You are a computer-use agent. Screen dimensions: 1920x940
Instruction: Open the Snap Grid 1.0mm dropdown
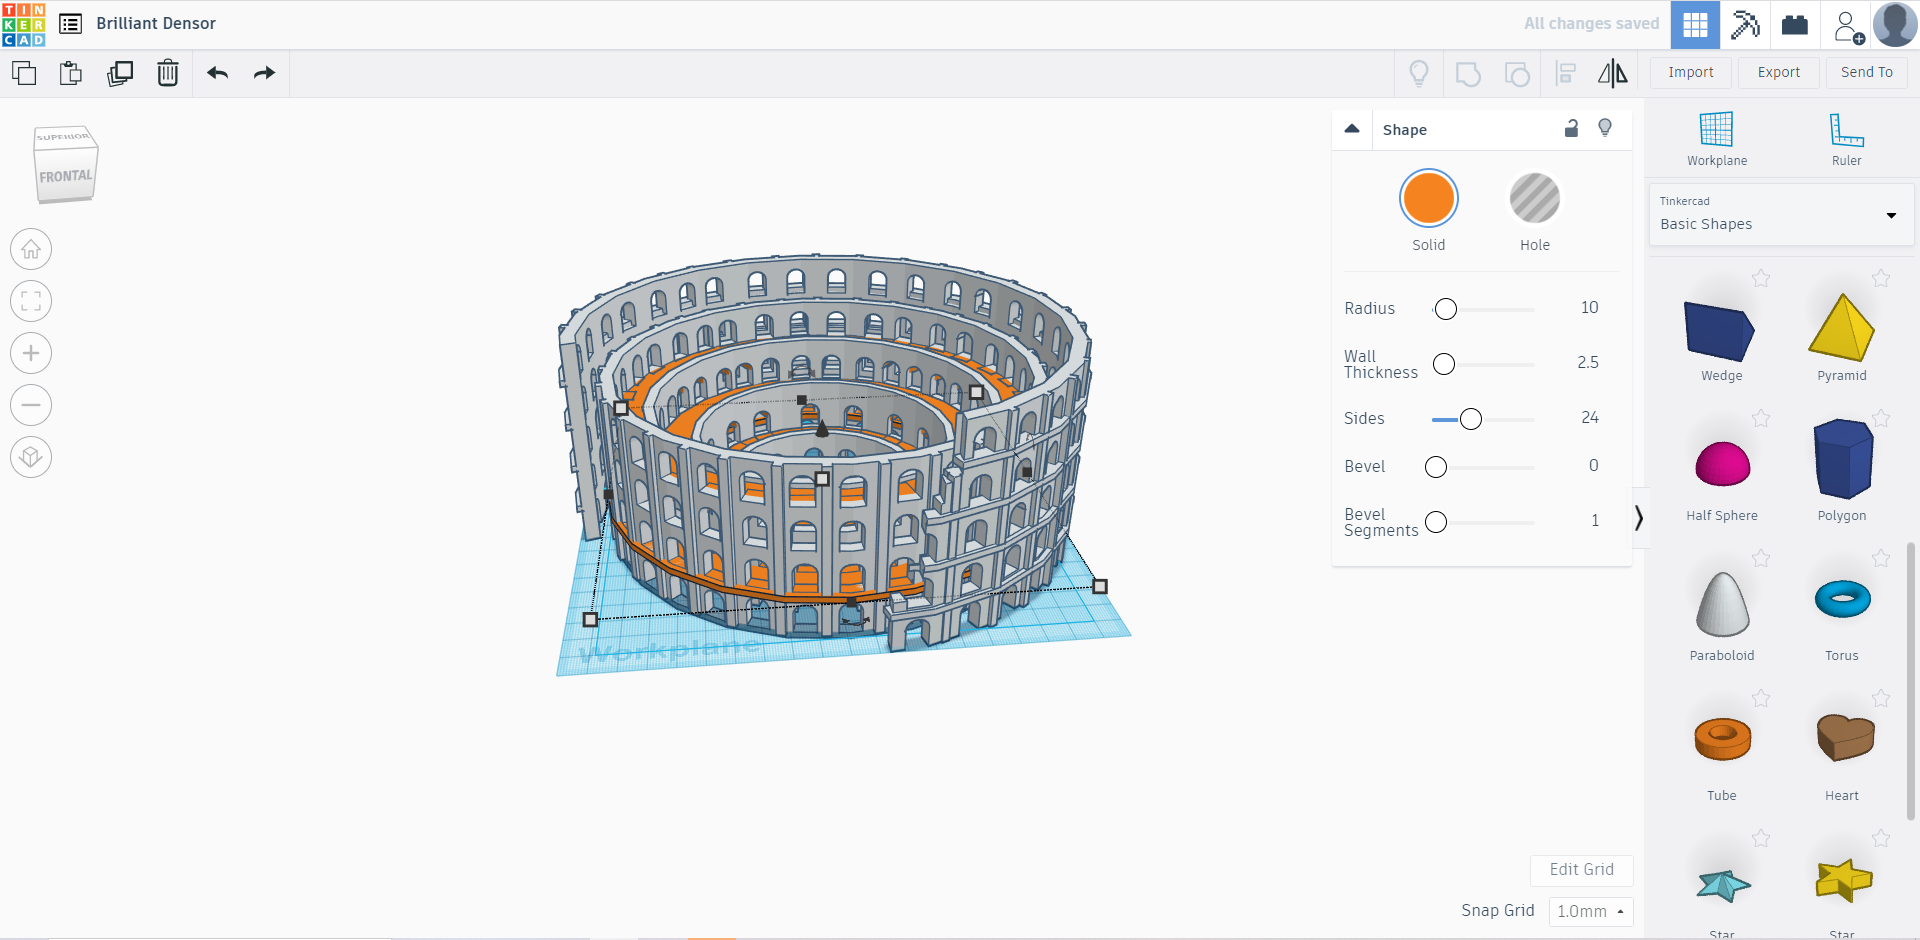point(1591,911)
